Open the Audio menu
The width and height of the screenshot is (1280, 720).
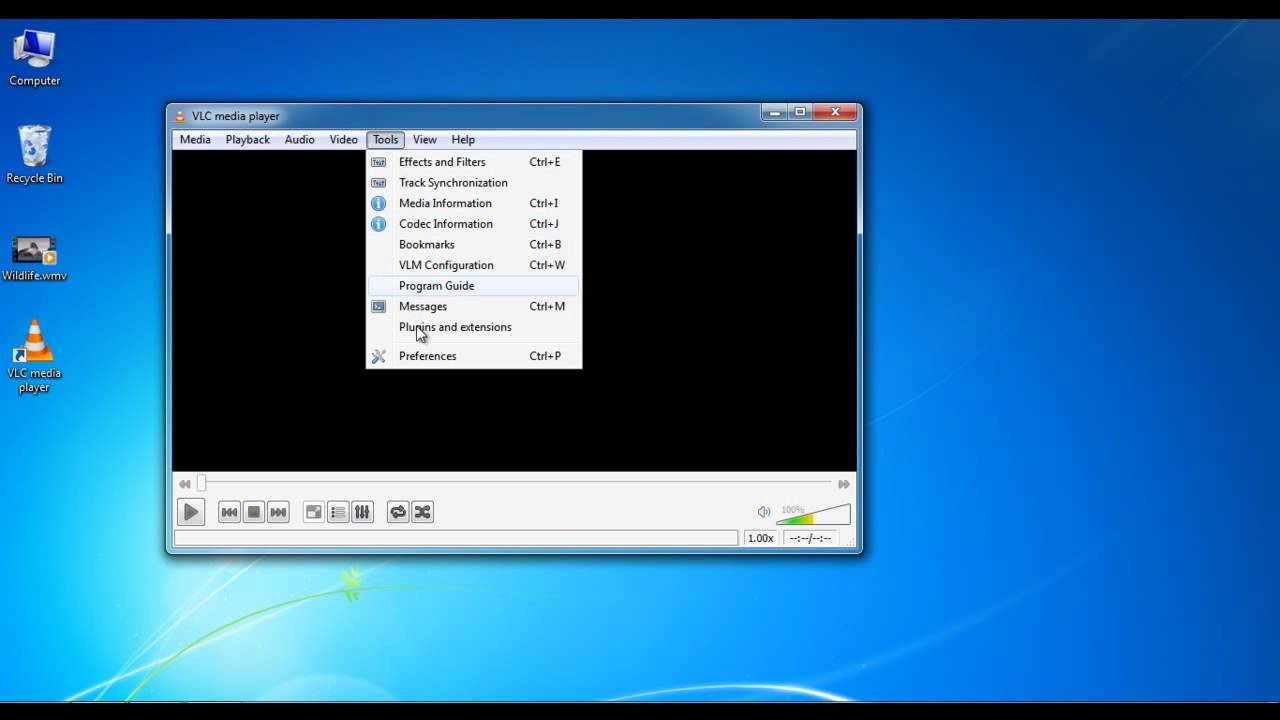299,139
